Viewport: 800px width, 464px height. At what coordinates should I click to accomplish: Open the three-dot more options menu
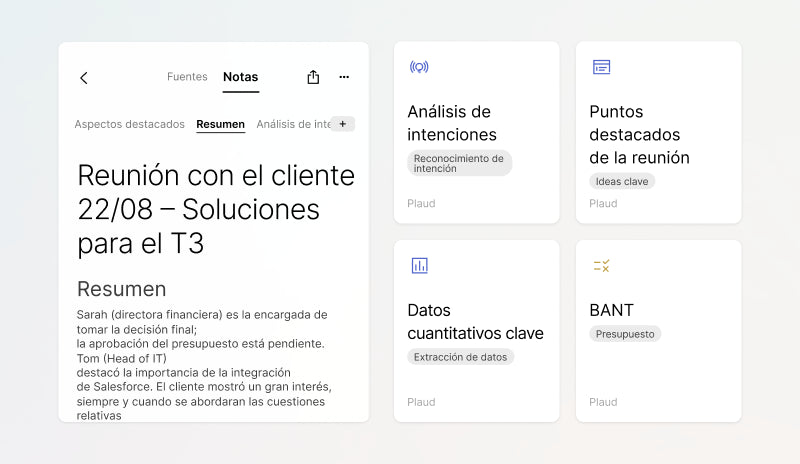(x=344, y=77)
